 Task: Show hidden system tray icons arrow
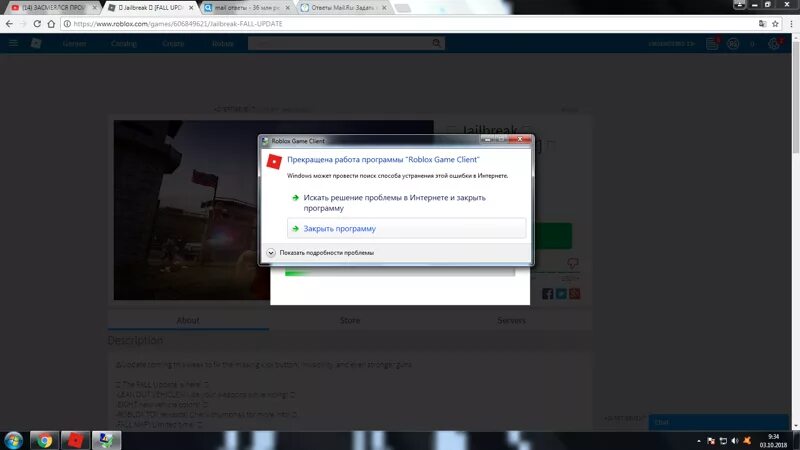699,441
